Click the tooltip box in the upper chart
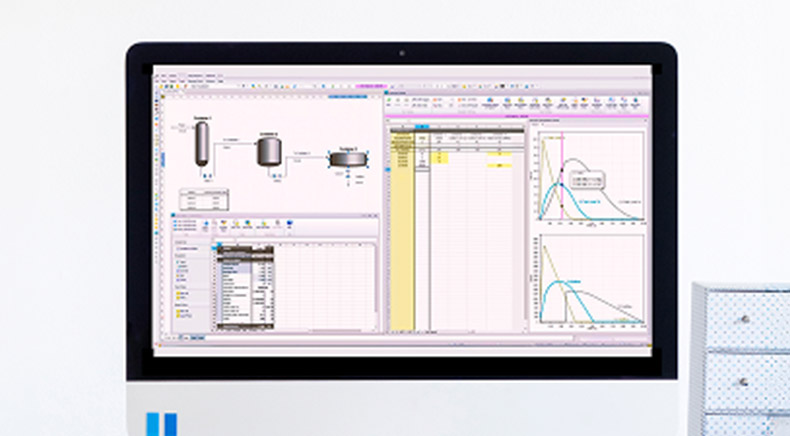790x436 pixels. [587, 180]
